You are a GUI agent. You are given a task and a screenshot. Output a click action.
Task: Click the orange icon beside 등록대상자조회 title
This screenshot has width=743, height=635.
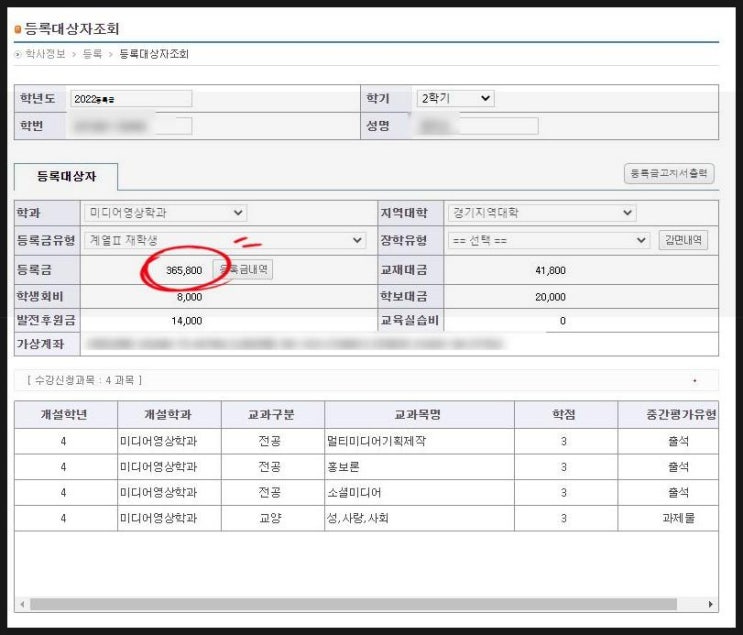point(18,29)
